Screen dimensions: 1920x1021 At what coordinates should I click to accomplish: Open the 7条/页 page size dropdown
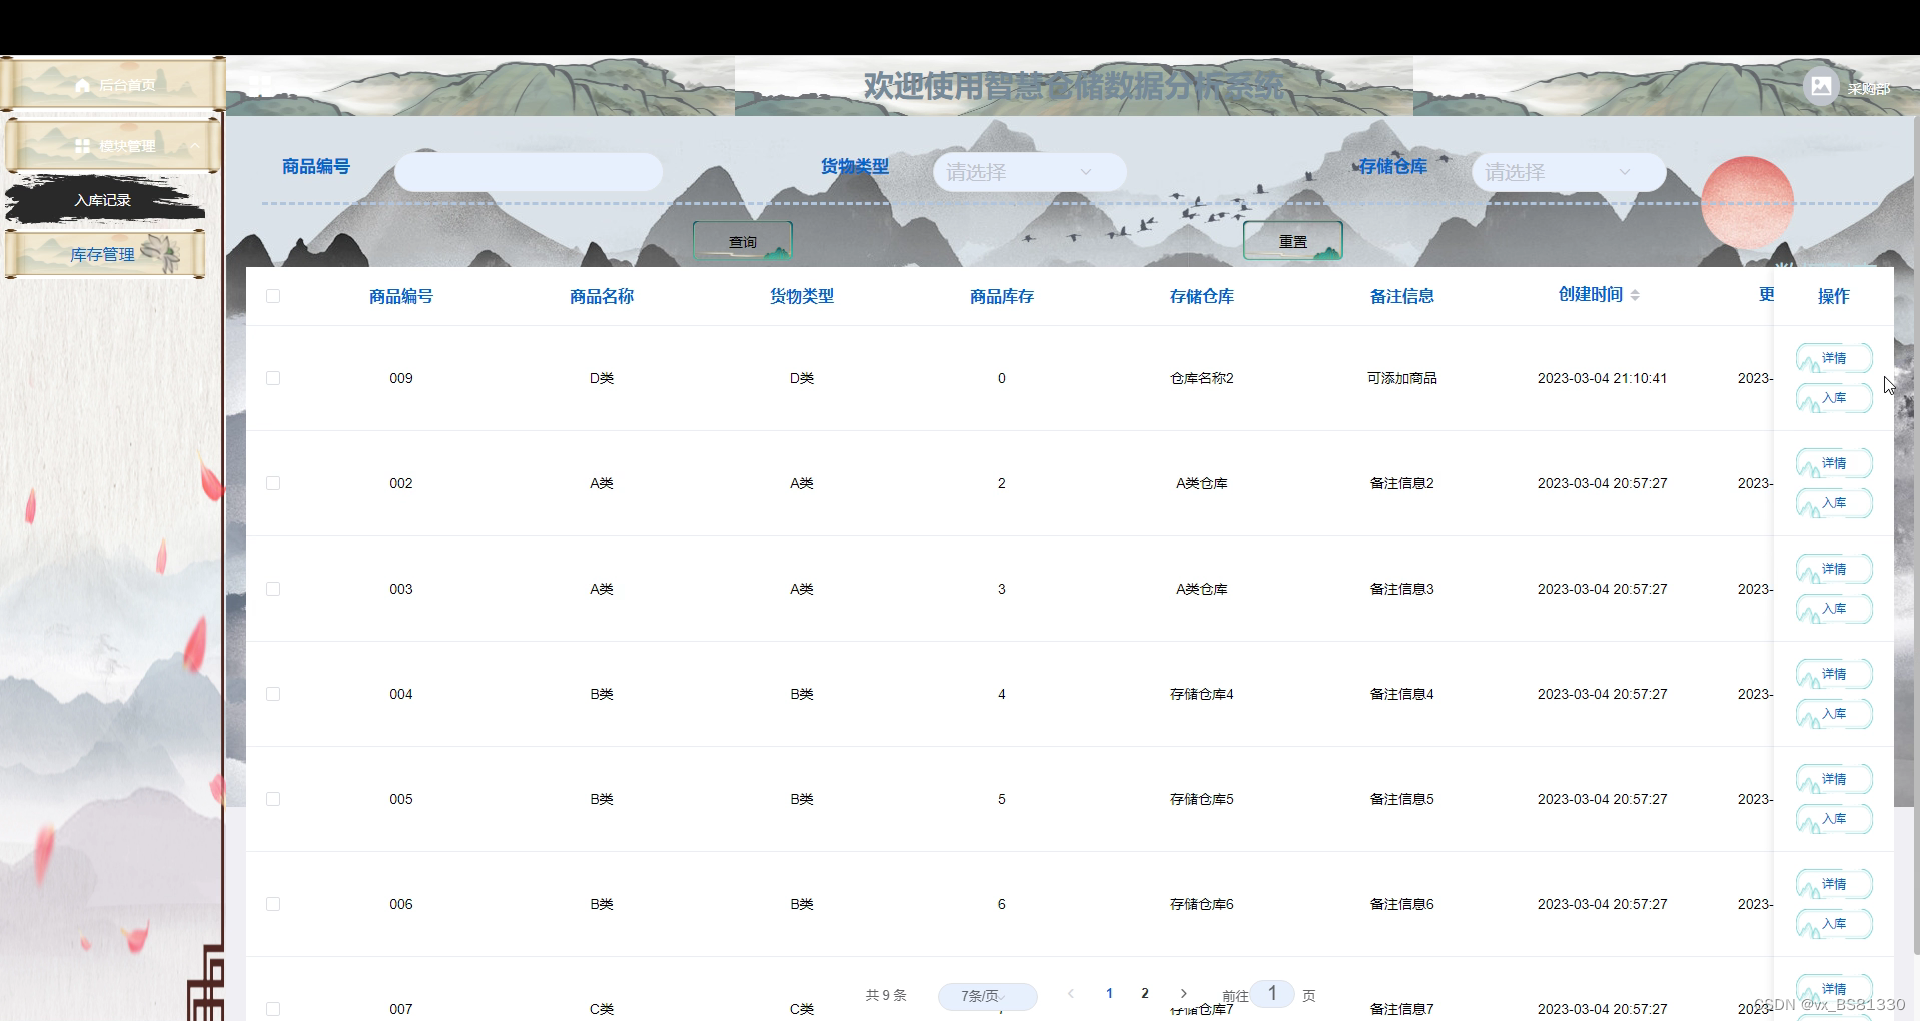click(987, 996)
